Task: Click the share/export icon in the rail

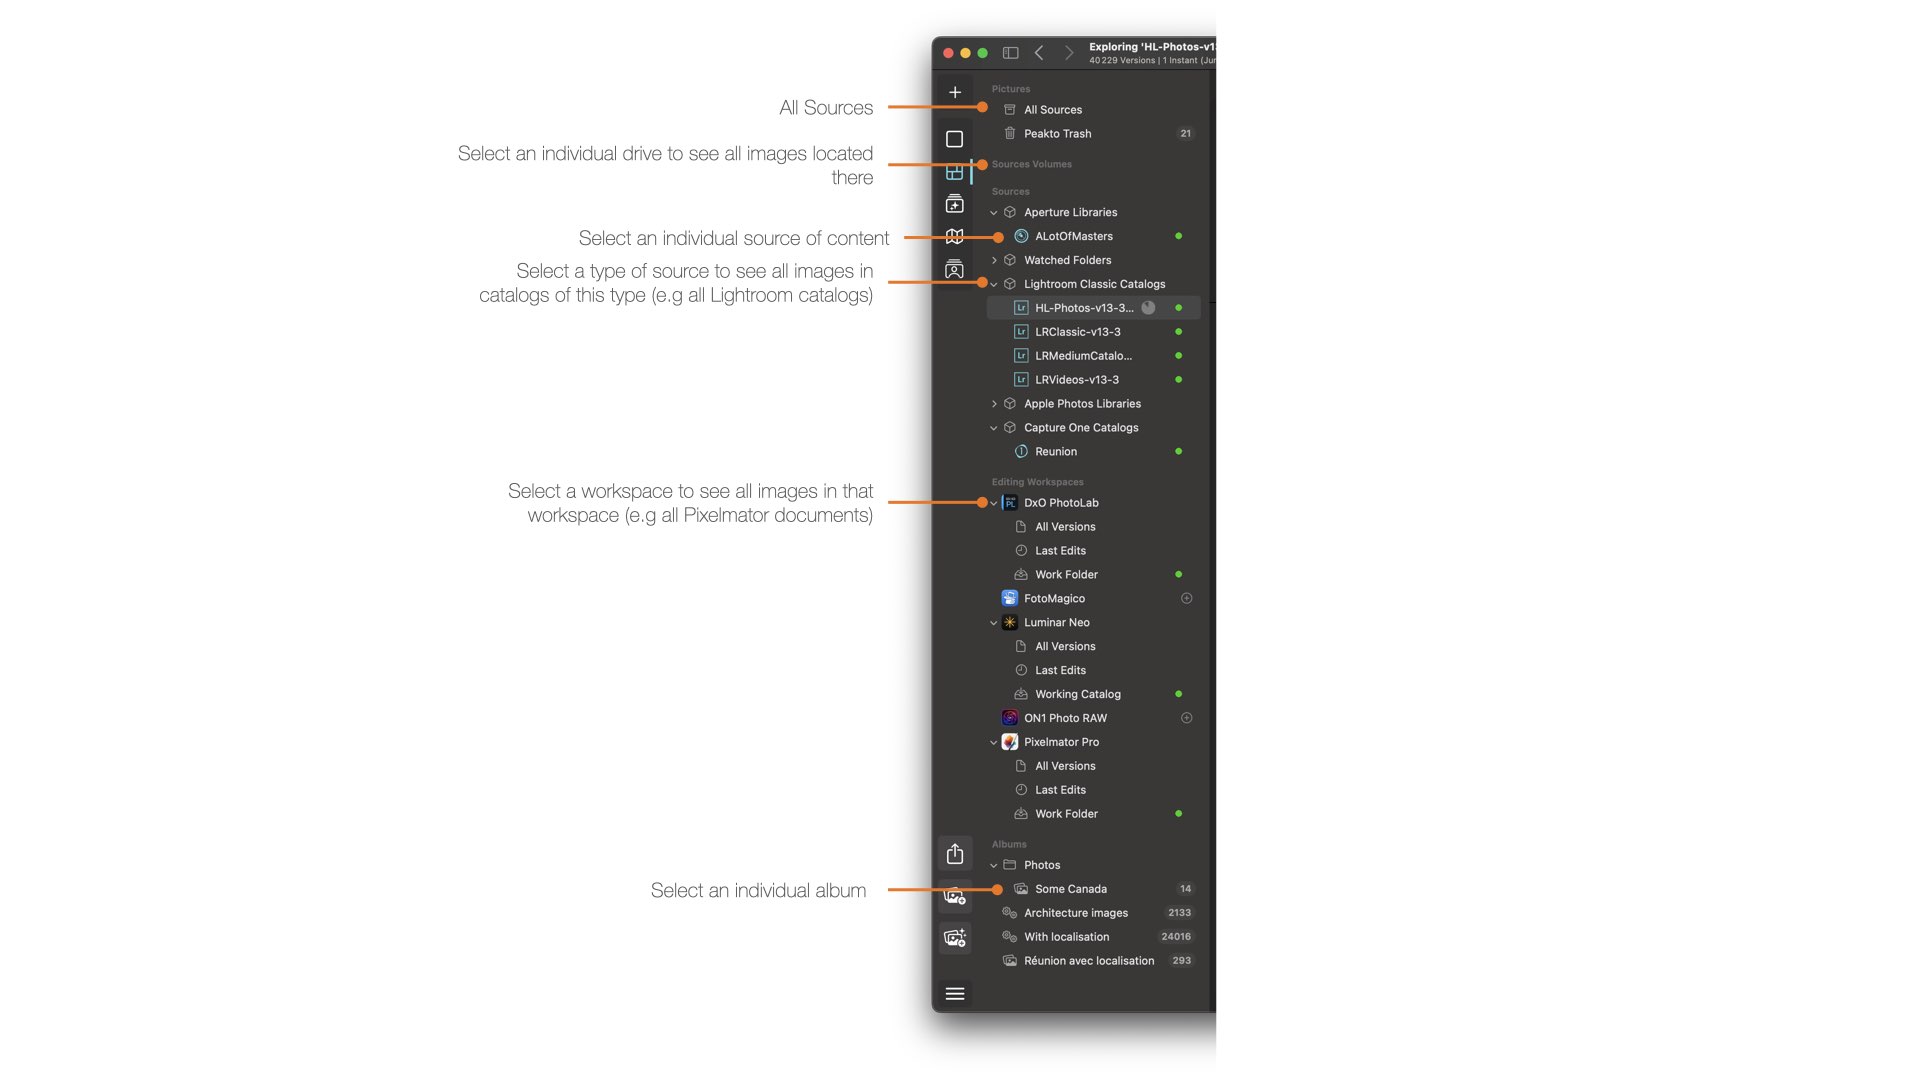Action: point(955,853)
